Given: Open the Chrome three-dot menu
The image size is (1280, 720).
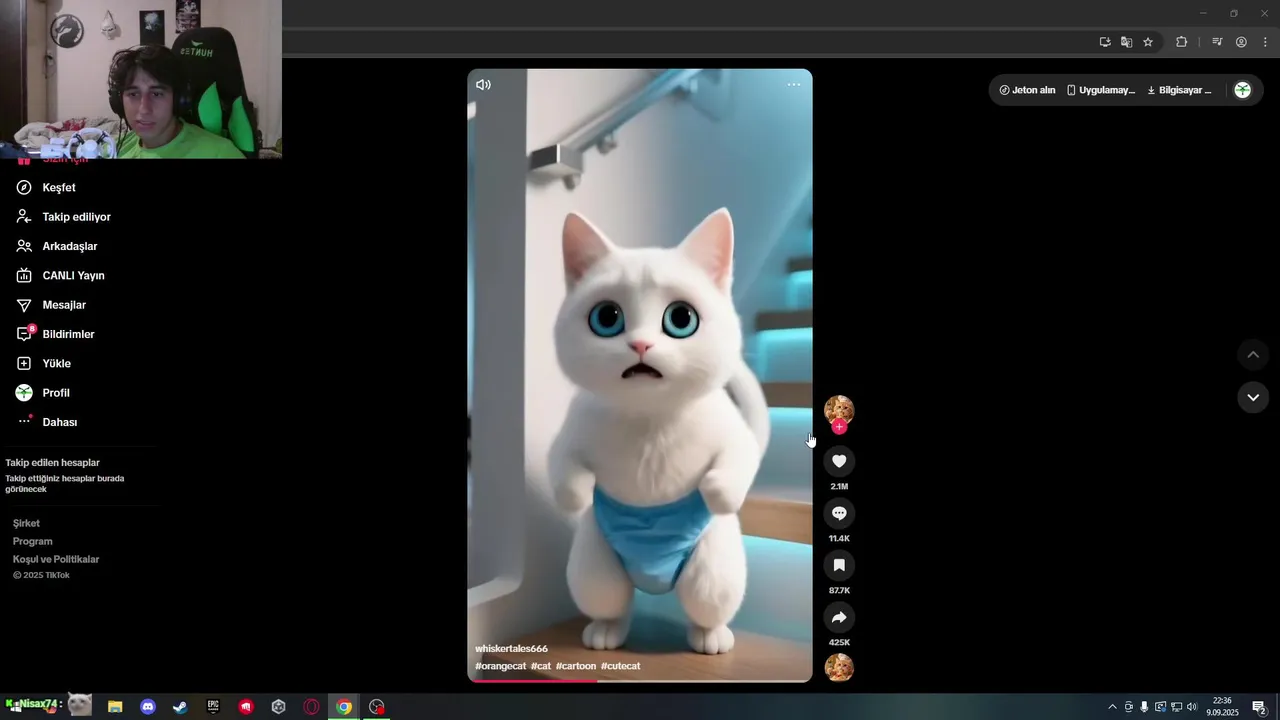Looking at the screenshot, I should (x=1265, y=42).
